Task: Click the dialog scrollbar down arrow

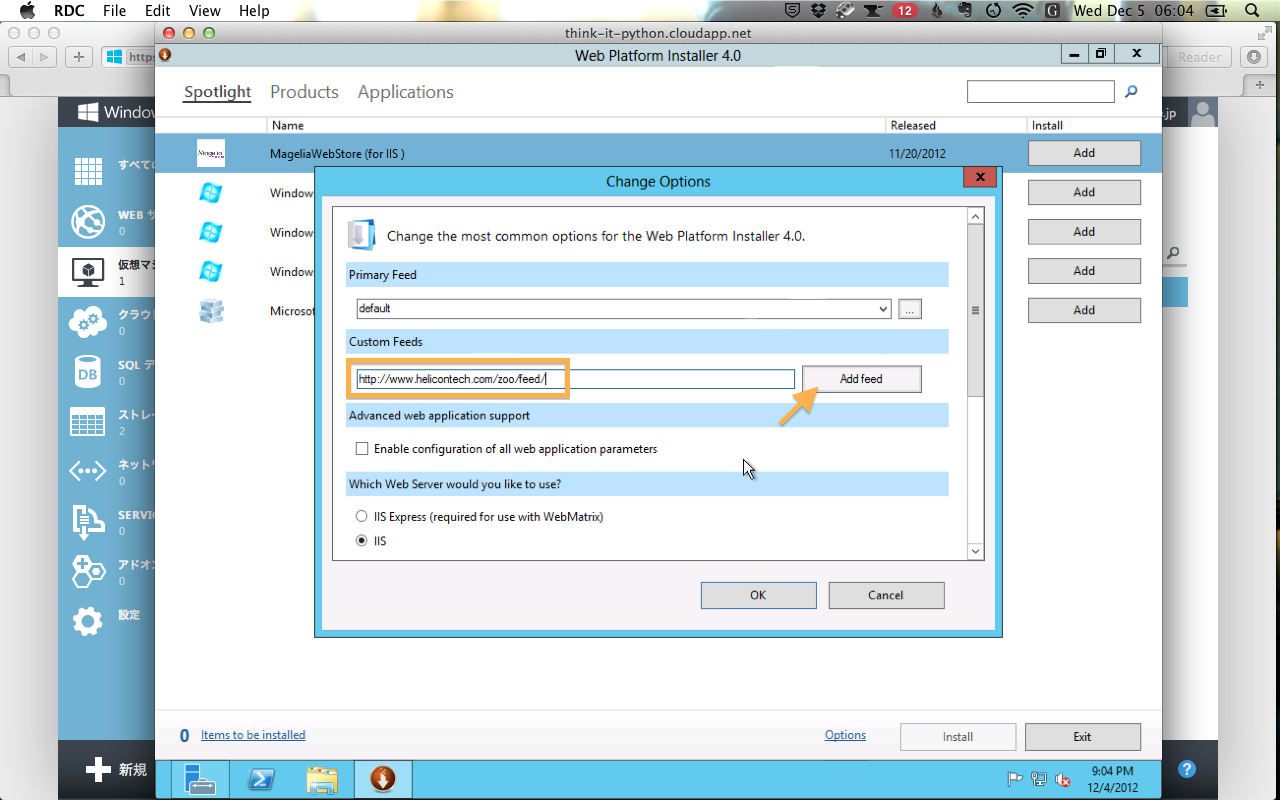Action: coord(976,551)
